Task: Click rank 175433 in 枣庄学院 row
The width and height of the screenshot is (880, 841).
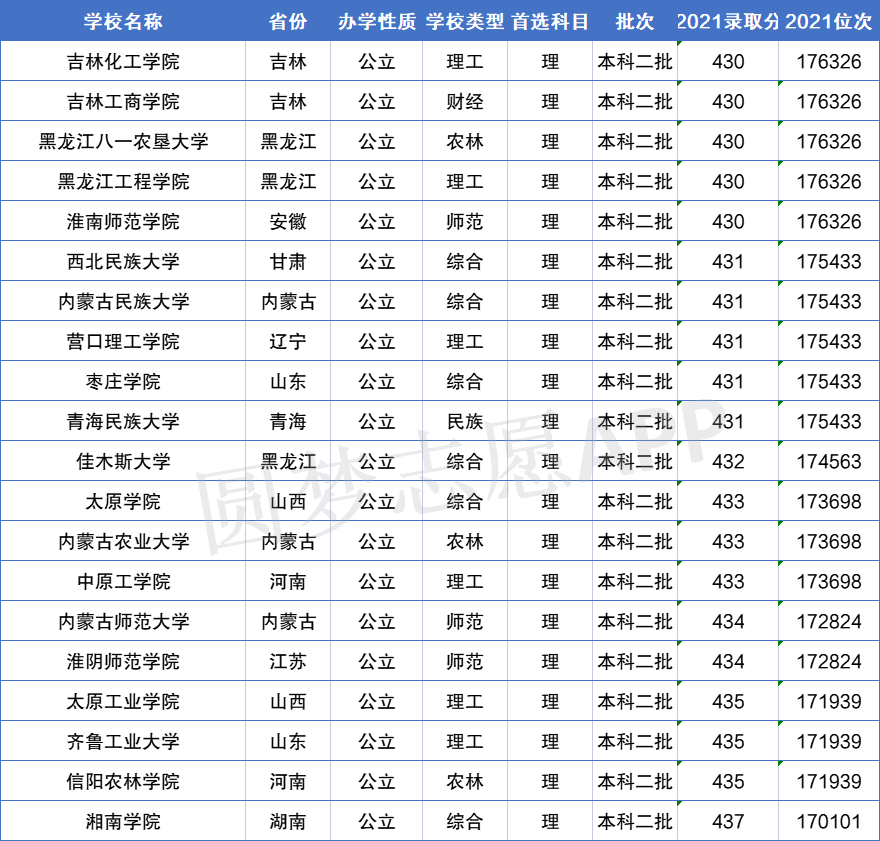Action: coord(829,382)
